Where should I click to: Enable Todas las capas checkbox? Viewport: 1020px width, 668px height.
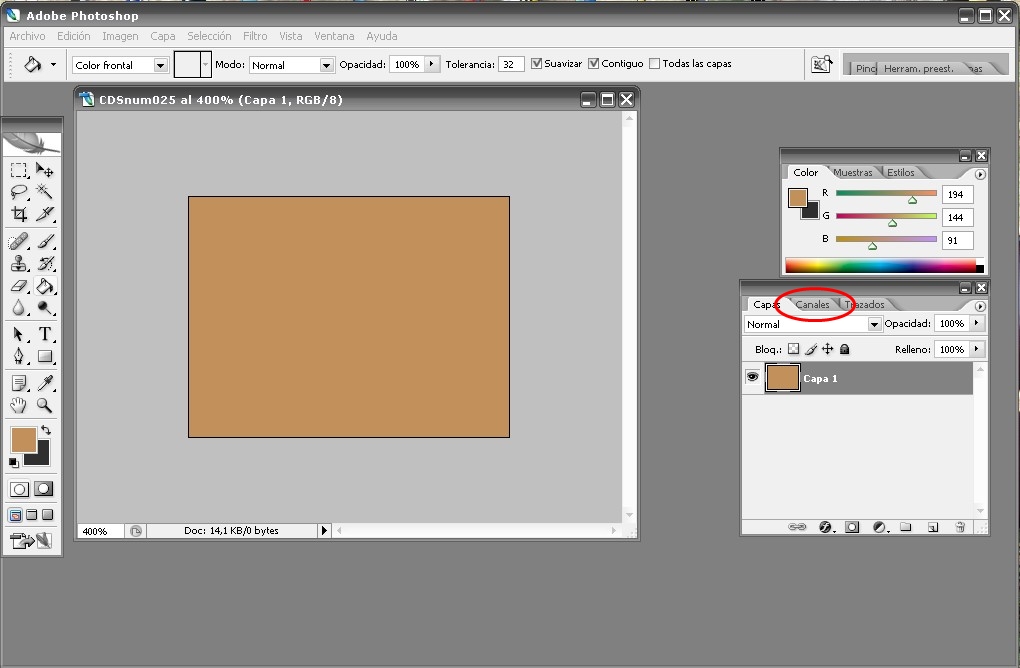(655, 63)
